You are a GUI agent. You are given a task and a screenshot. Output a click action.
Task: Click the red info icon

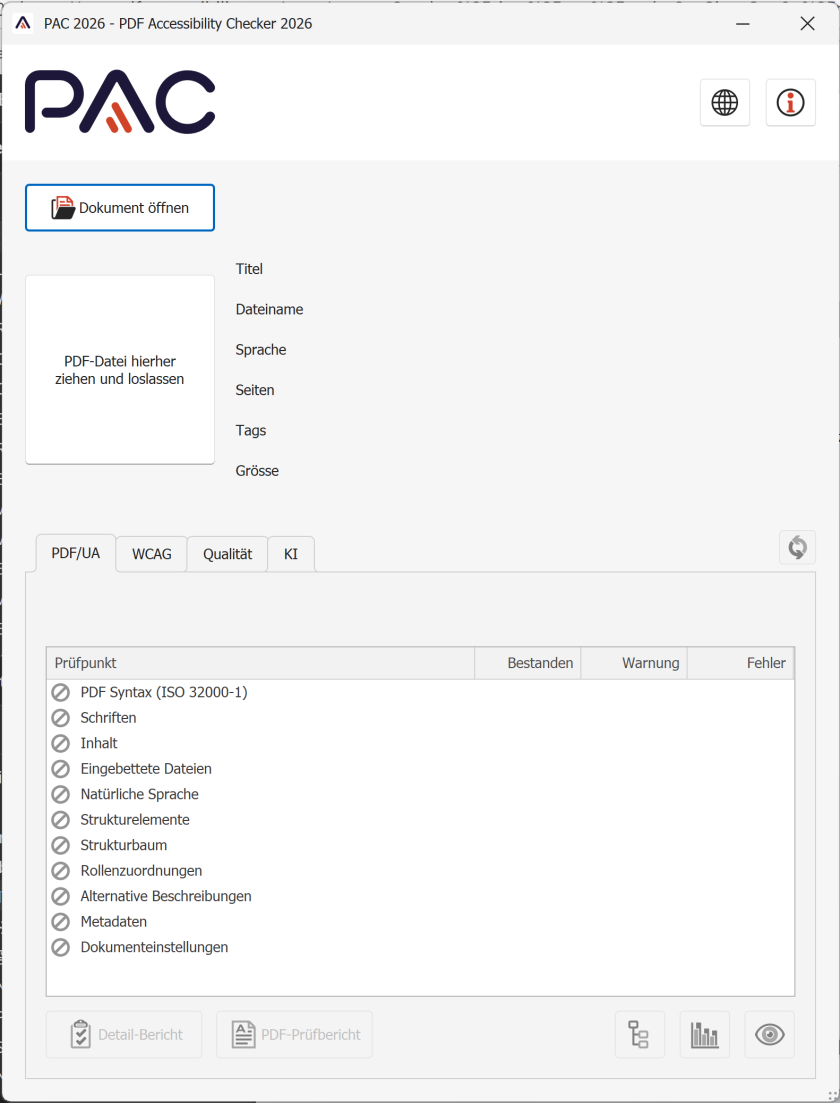pos(790,102)
